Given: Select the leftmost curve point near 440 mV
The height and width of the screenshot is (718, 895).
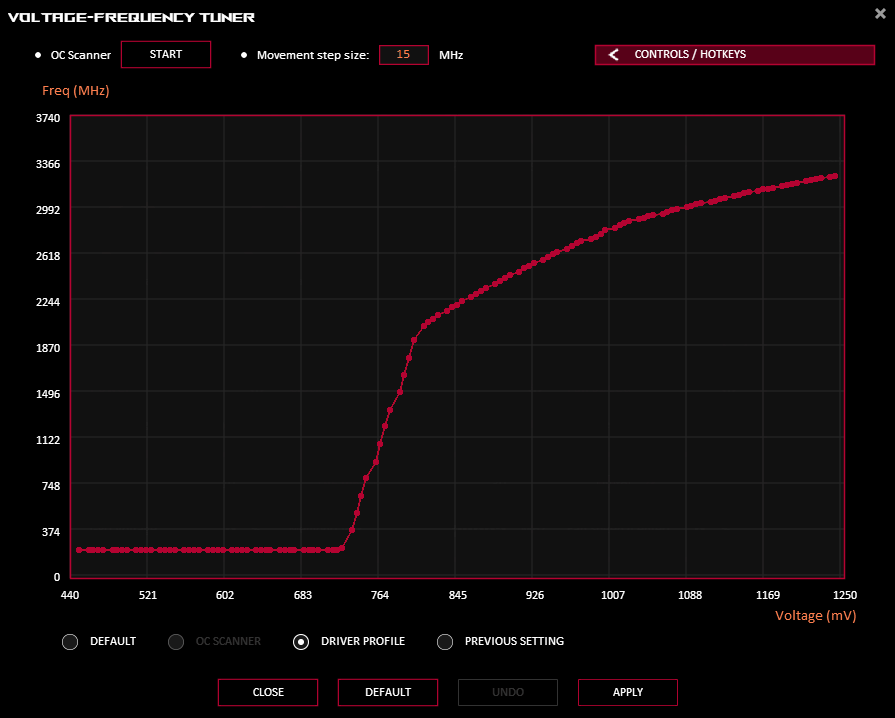Looking at the screenshot, I should click(x=79, y=550).
